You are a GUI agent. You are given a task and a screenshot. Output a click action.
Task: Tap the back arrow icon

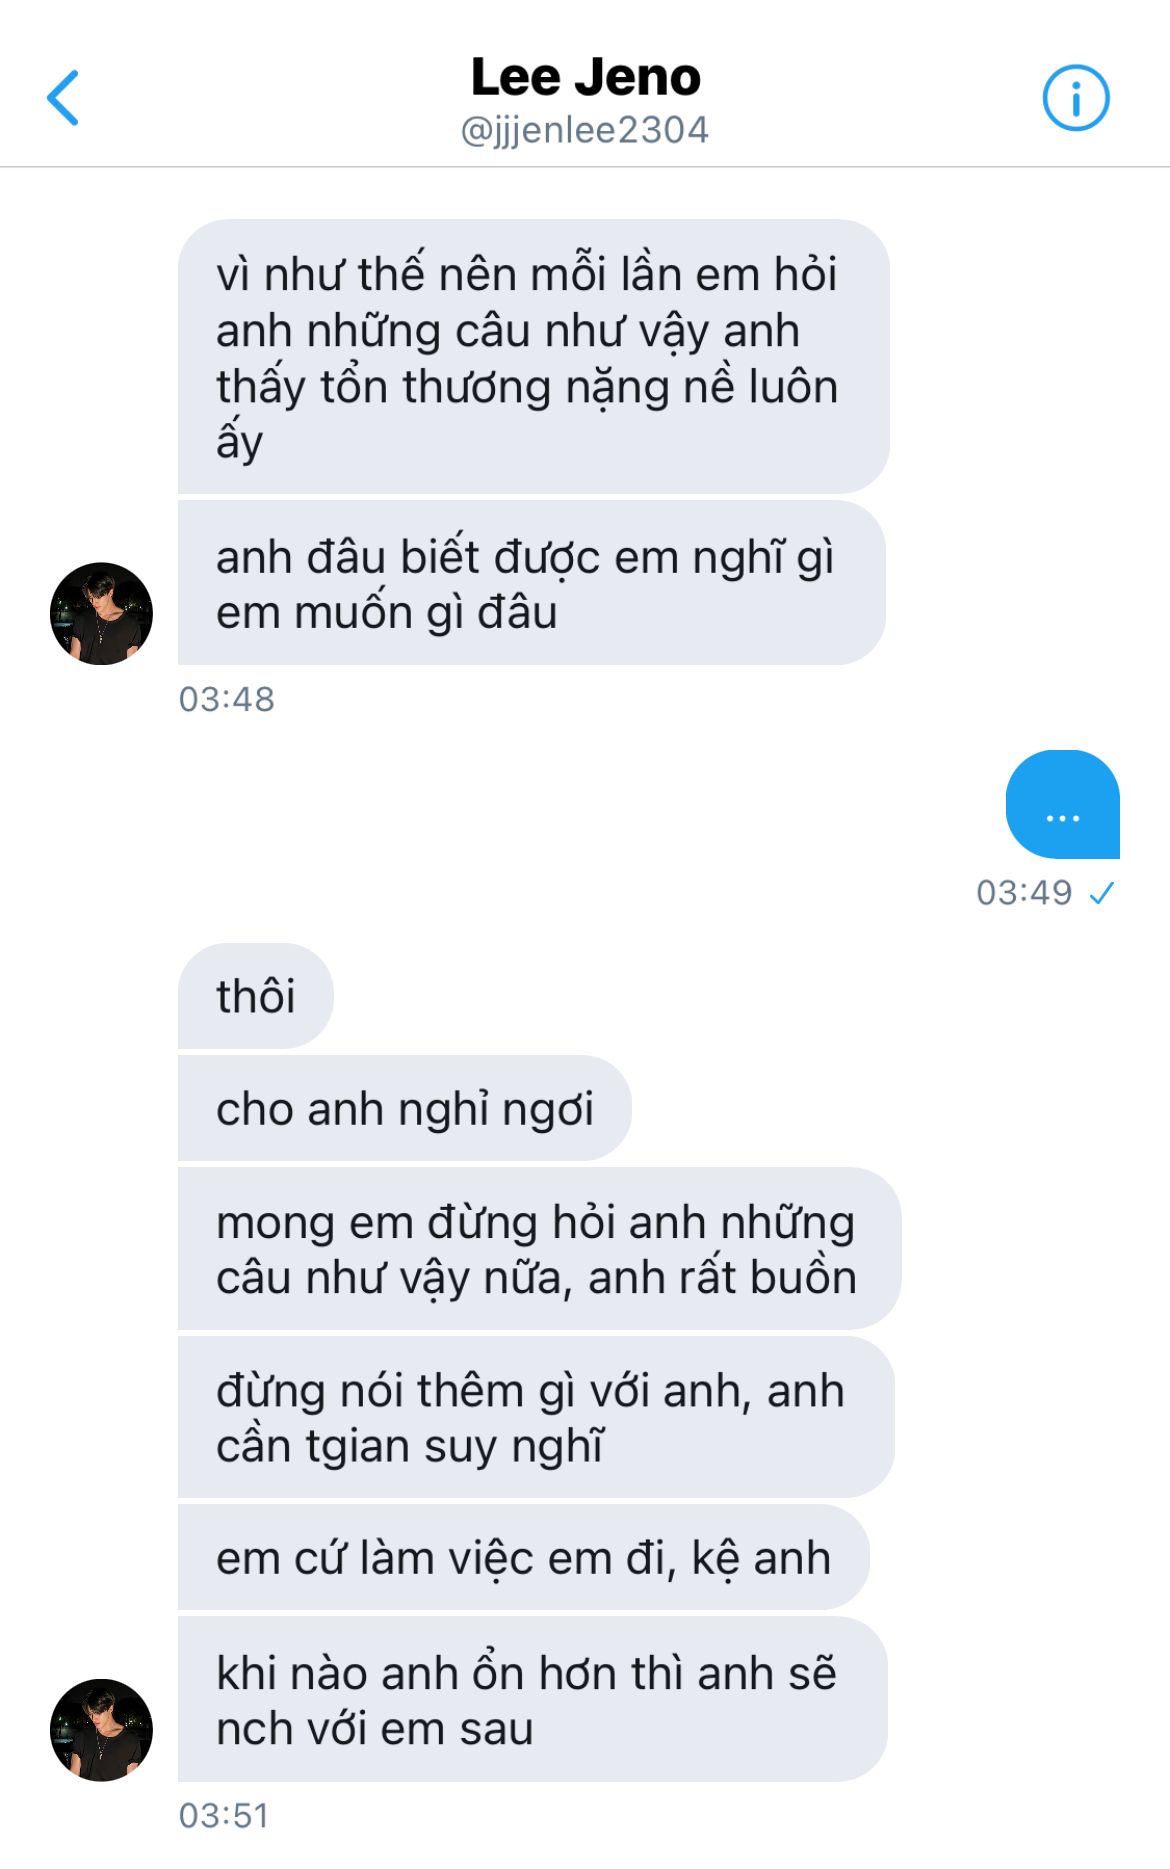click(x=62, y=98)
